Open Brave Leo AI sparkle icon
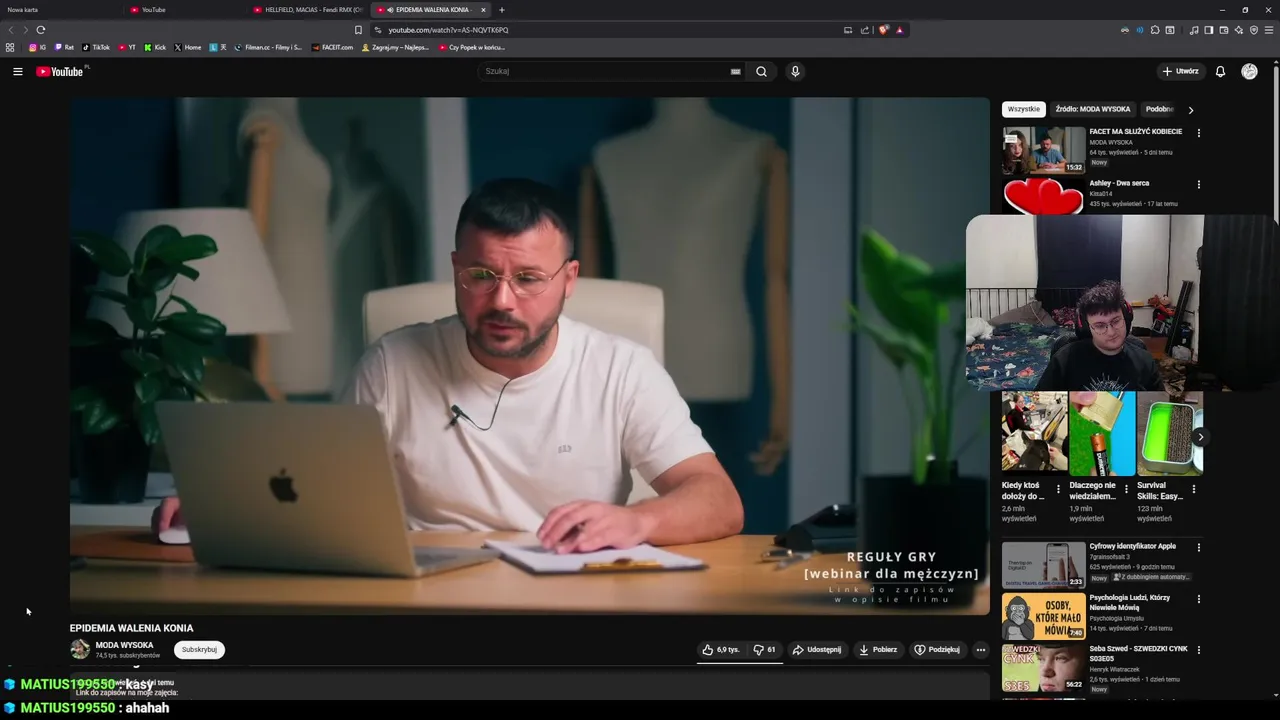This screenshot has width=1280, height=720. pos(1239,30)
